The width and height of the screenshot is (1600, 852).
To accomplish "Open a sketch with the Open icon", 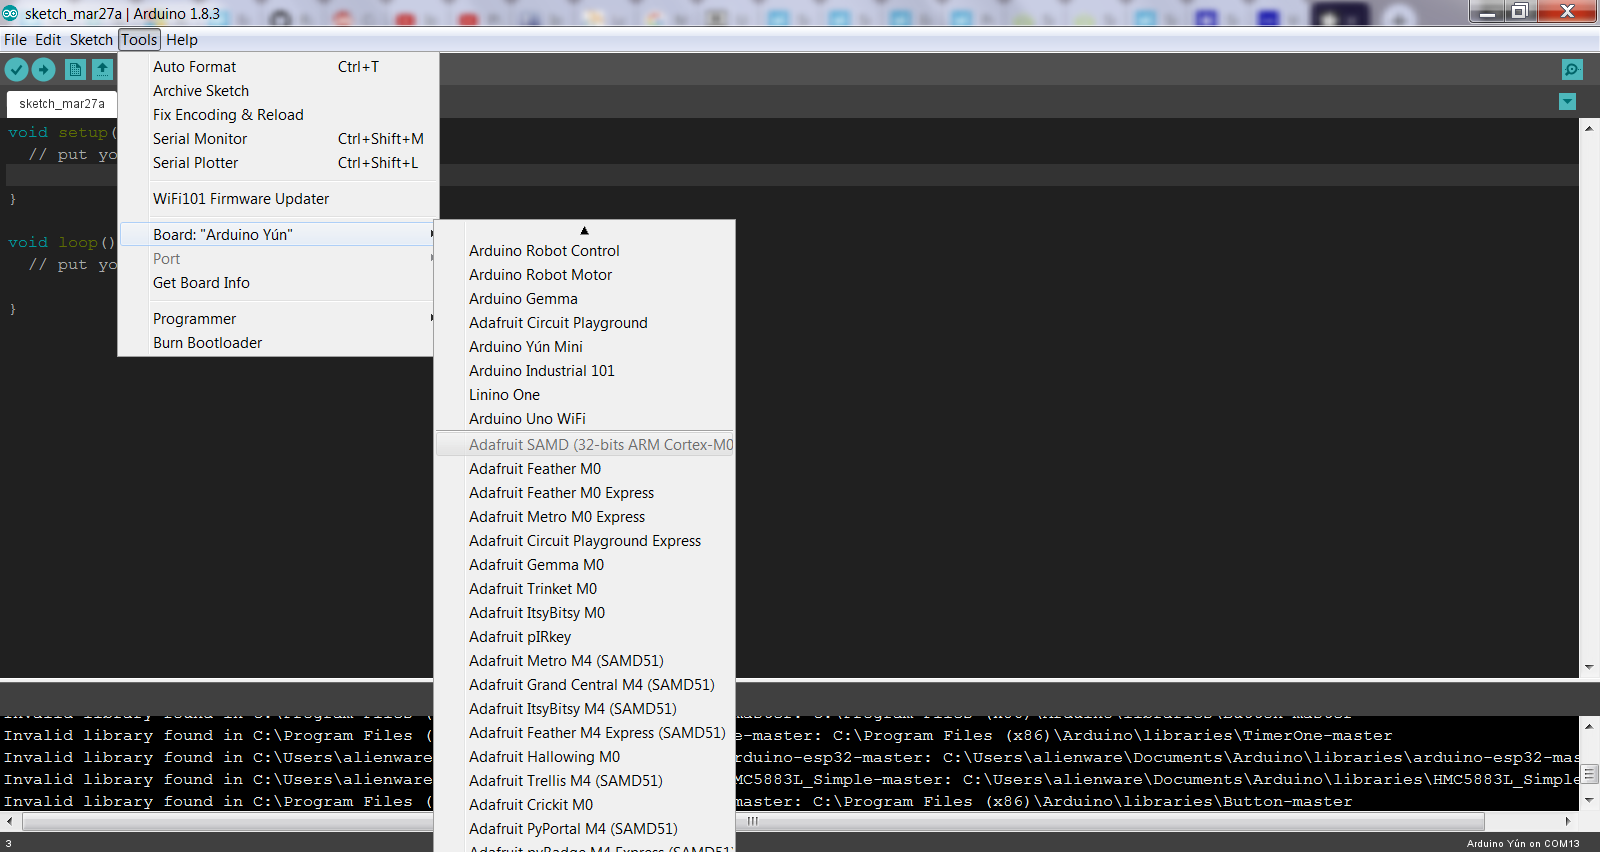I will click(x=103, y=69).
